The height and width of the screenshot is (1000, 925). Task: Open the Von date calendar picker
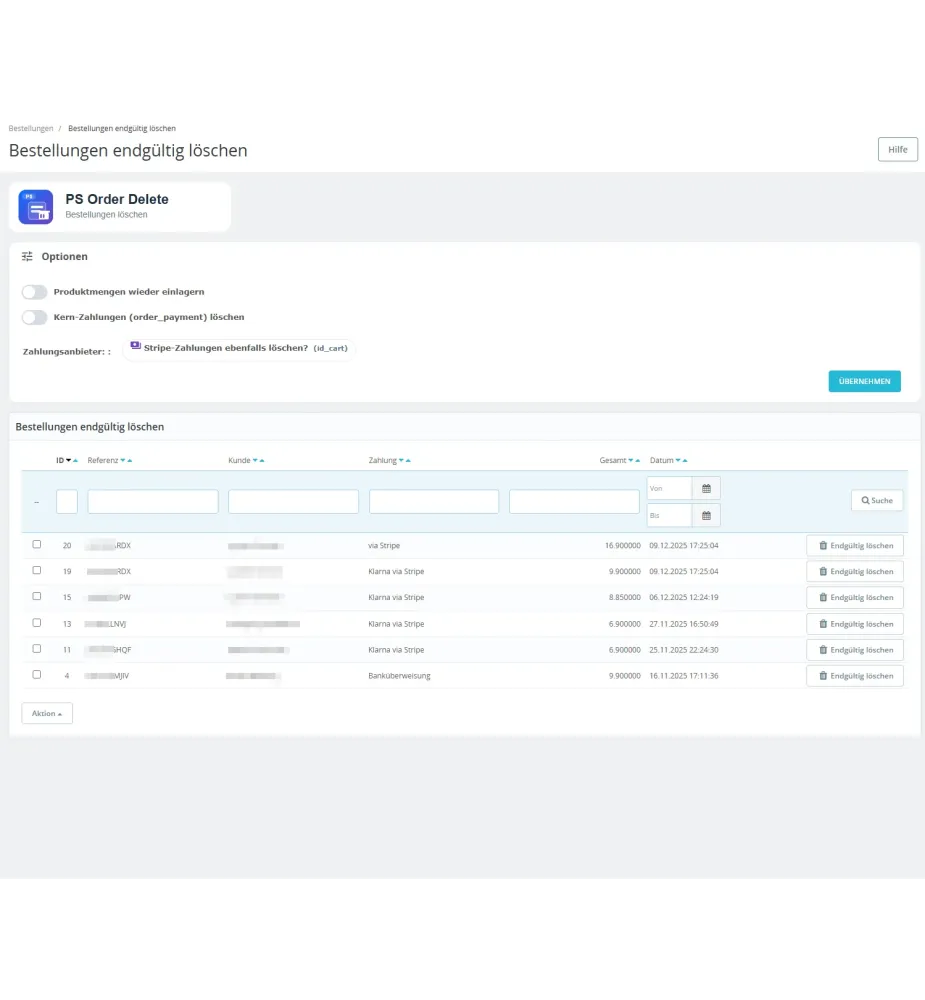pos(707,488)
